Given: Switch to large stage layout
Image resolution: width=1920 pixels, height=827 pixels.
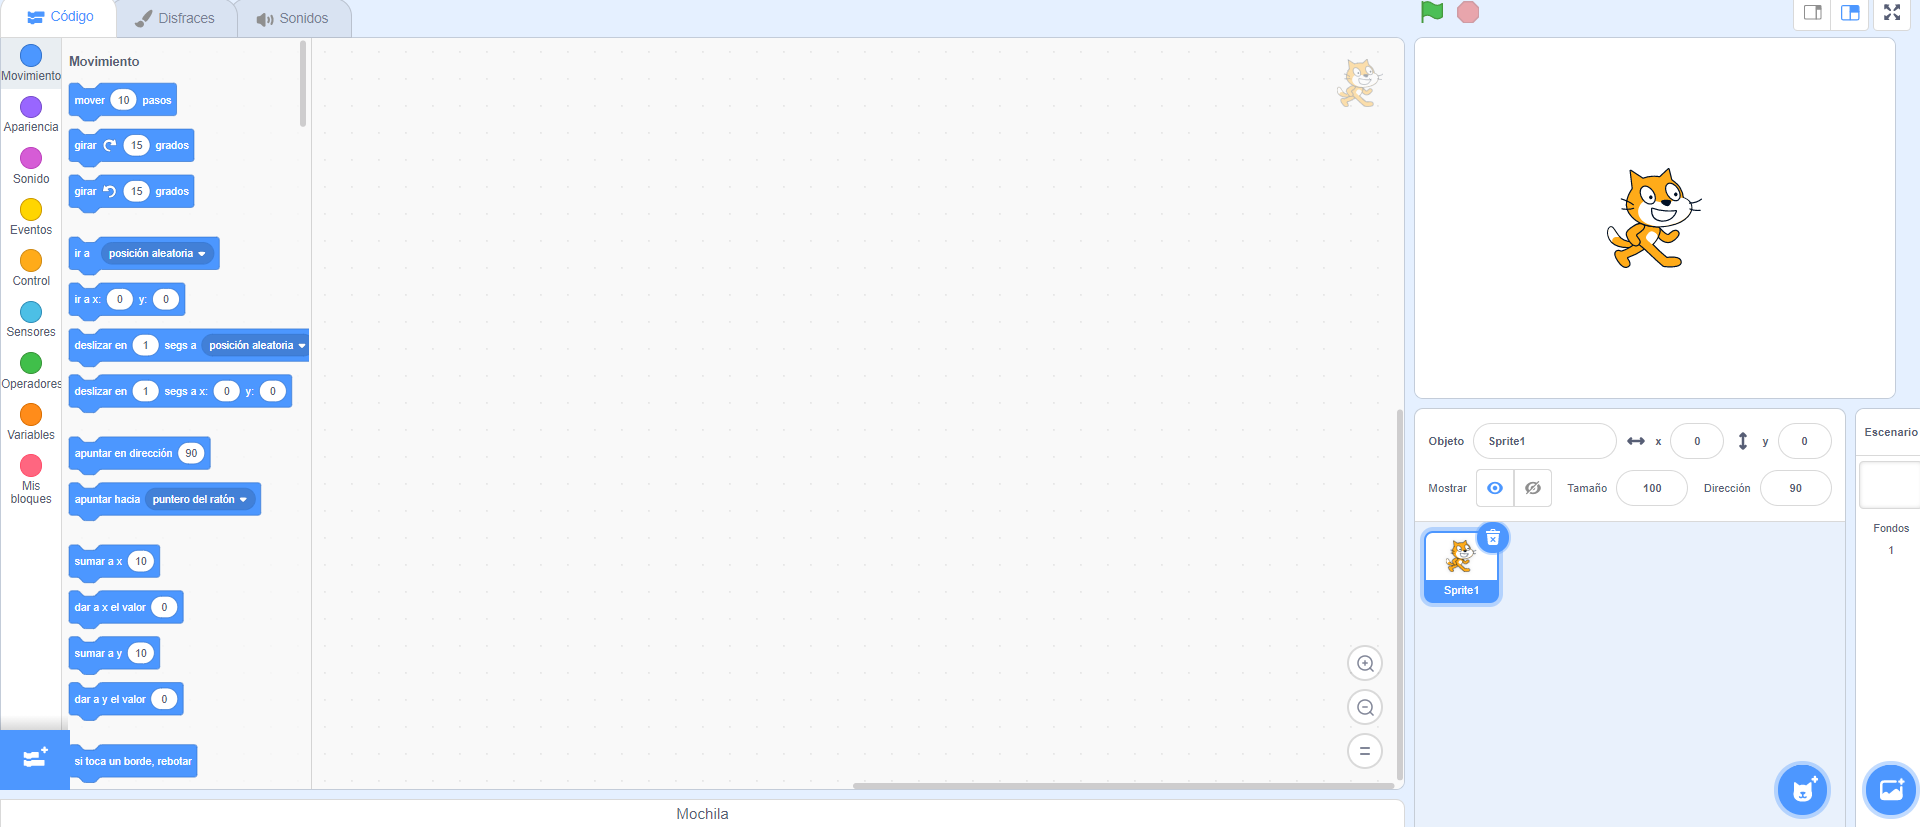Looking at the screenshot, I should coord(1850,13).
